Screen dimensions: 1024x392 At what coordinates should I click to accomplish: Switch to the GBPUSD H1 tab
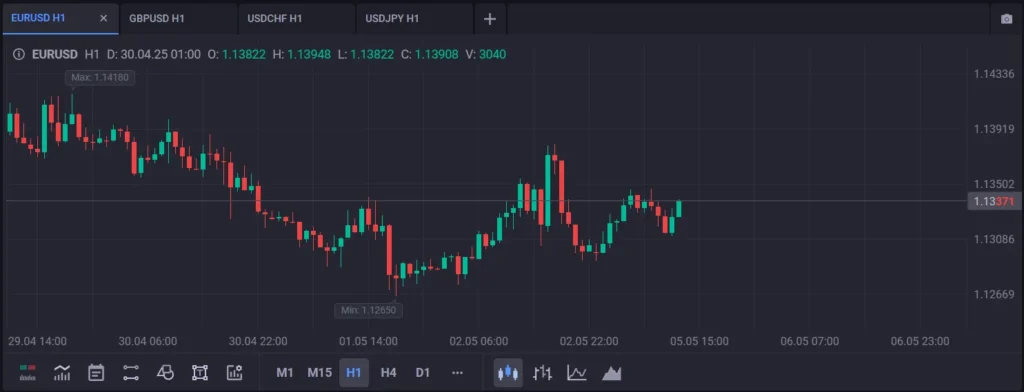pos(178,18)
